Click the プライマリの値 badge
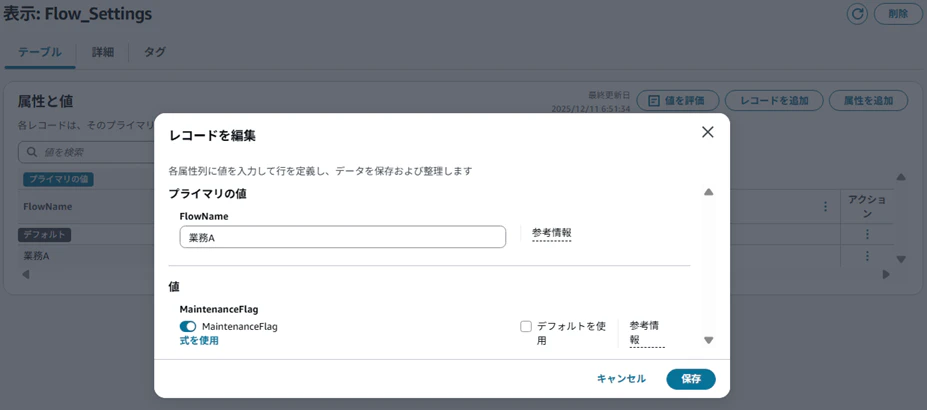The image size is (927, 410). (59, 180)
